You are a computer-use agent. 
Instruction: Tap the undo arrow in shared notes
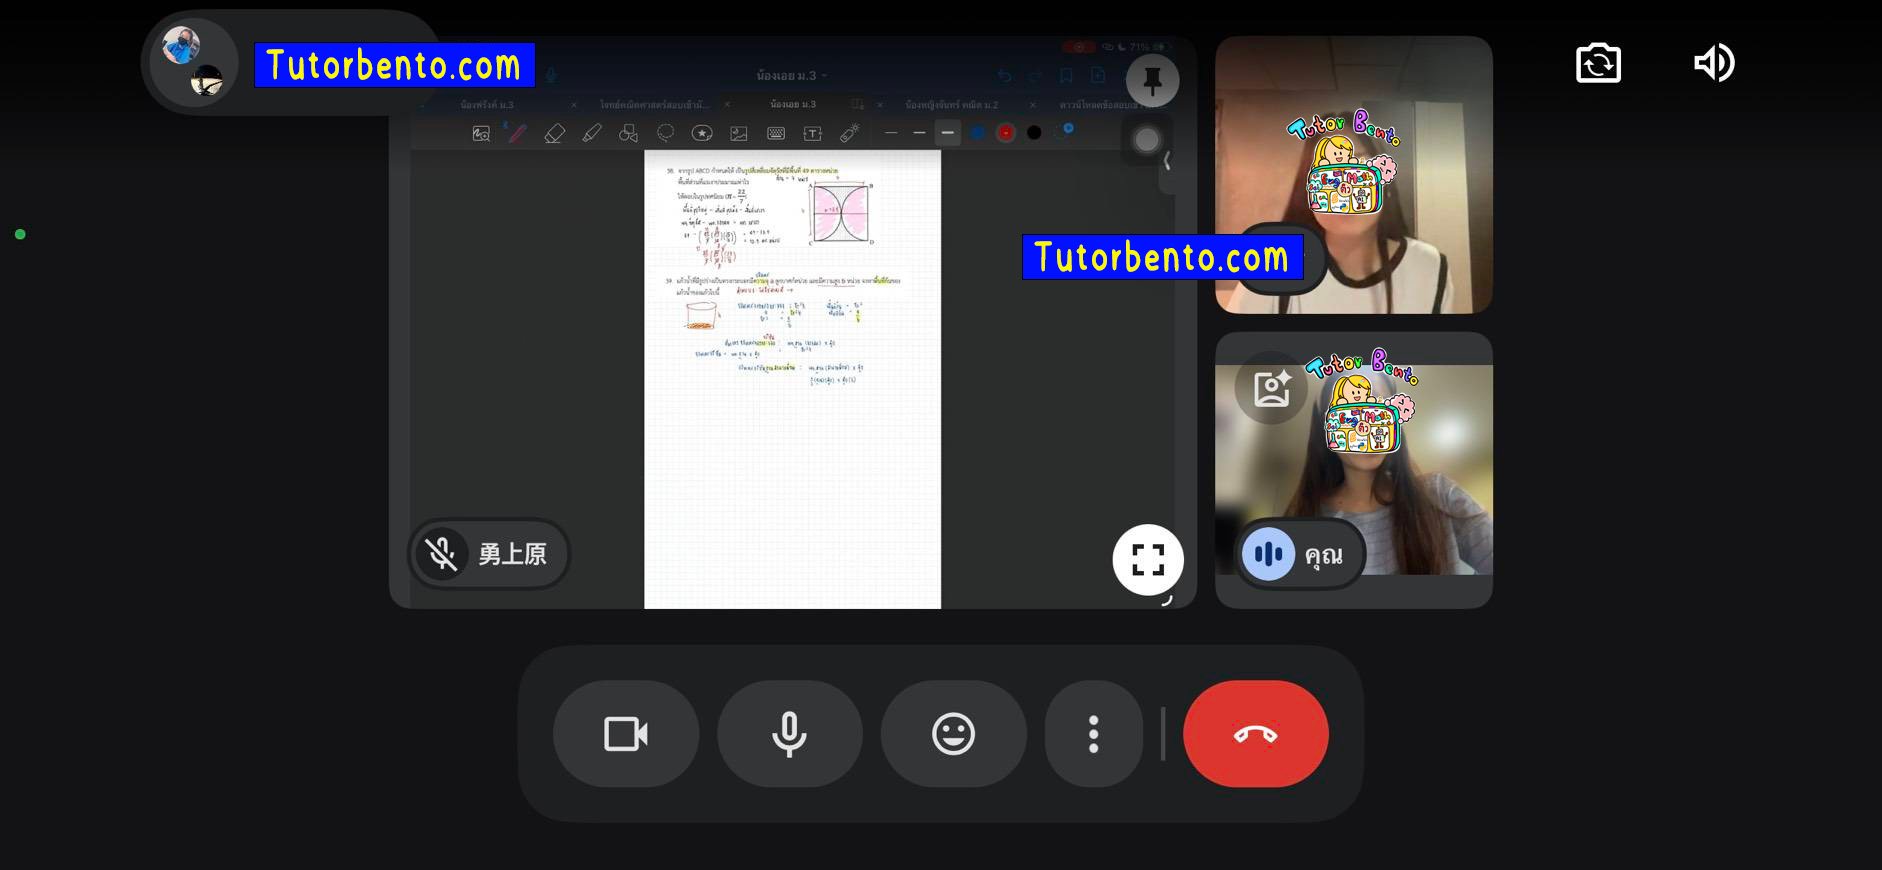click(x=1005, y=76)
